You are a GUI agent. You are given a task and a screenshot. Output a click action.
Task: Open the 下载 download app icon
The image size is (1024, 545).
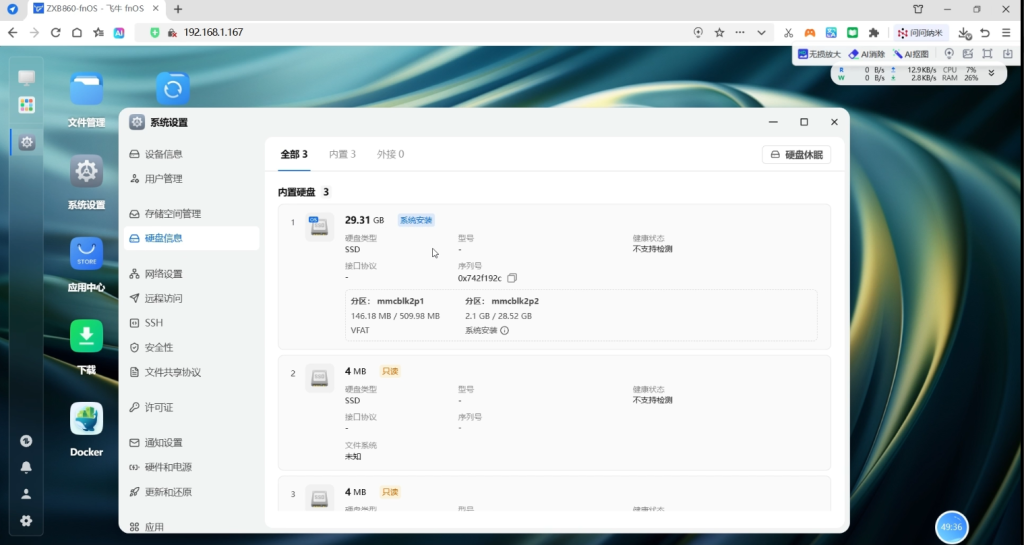tap(86, 337)
